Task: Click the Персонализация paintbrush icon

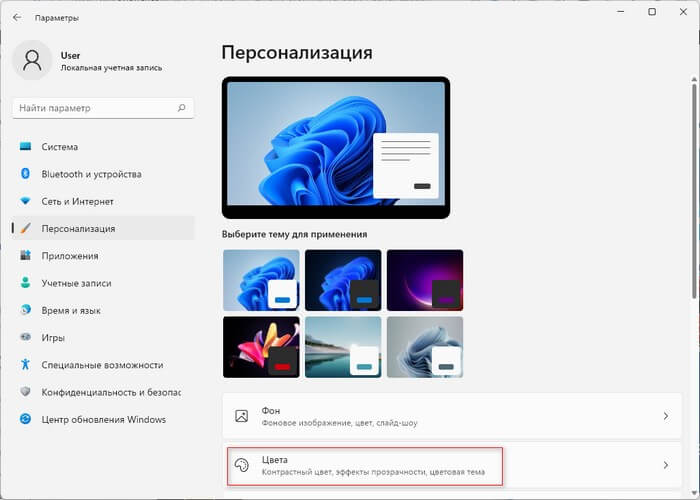Action: [25, 228]
